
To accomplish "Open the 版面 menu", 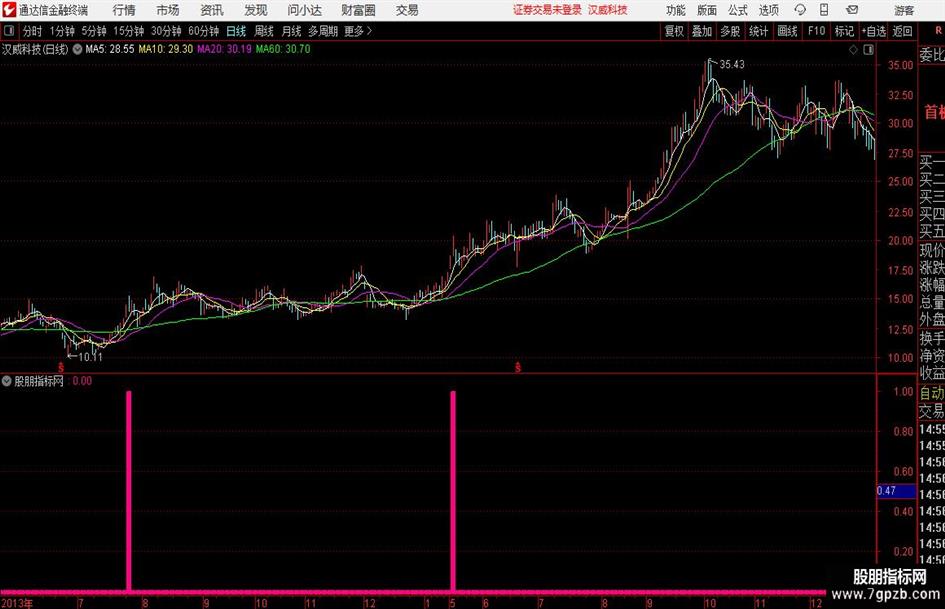I will pyautogui.click(x=706, y=10).
